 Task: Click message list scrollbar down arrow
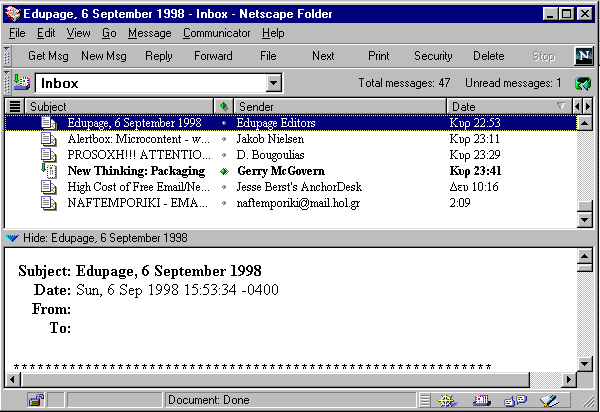point(585,220)
